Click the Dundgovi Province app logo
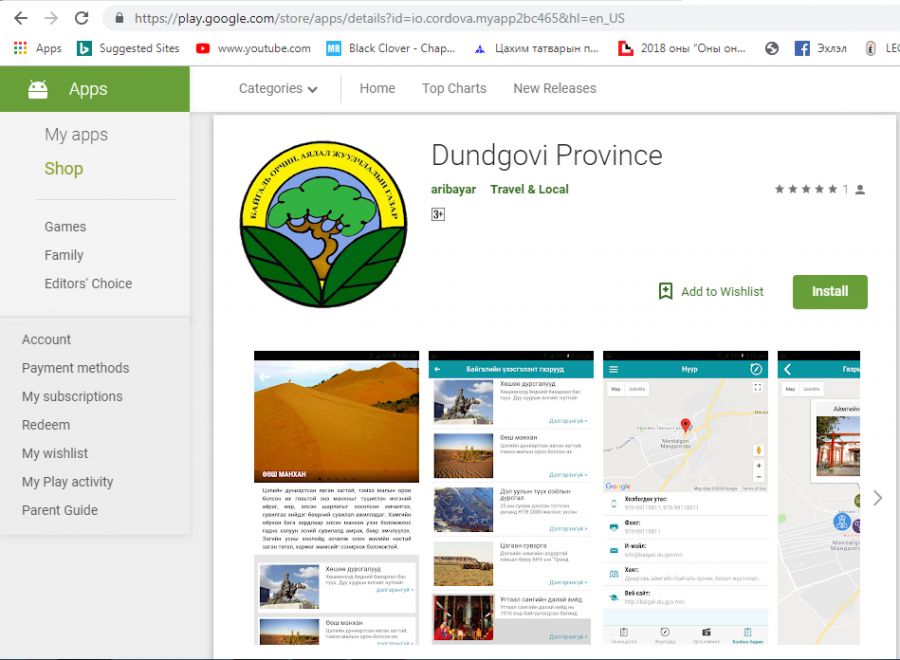This screenshot has height=660, width=900. pos(324,224)
